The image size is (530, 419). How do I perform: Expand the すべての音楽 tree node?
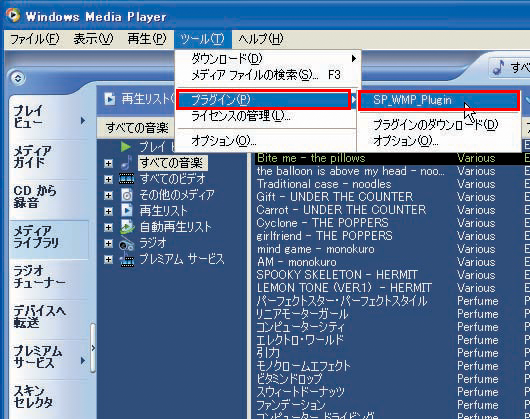point(108,163)
